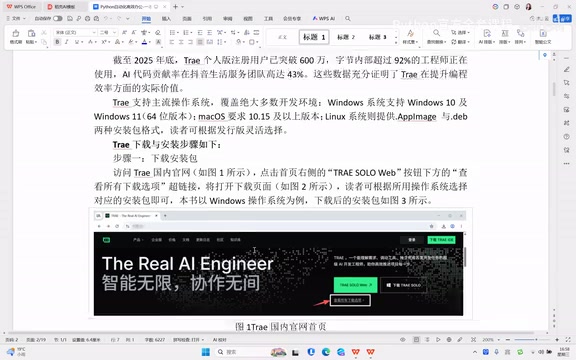This screenshot has height=360, width=576.
Task: Click the blue Share button
Action: click(562, 18)
